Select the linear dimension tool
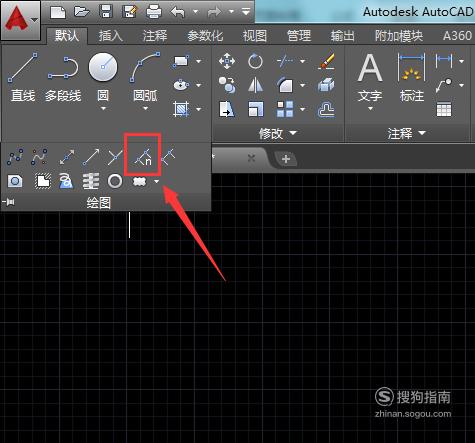 [444, 61]
